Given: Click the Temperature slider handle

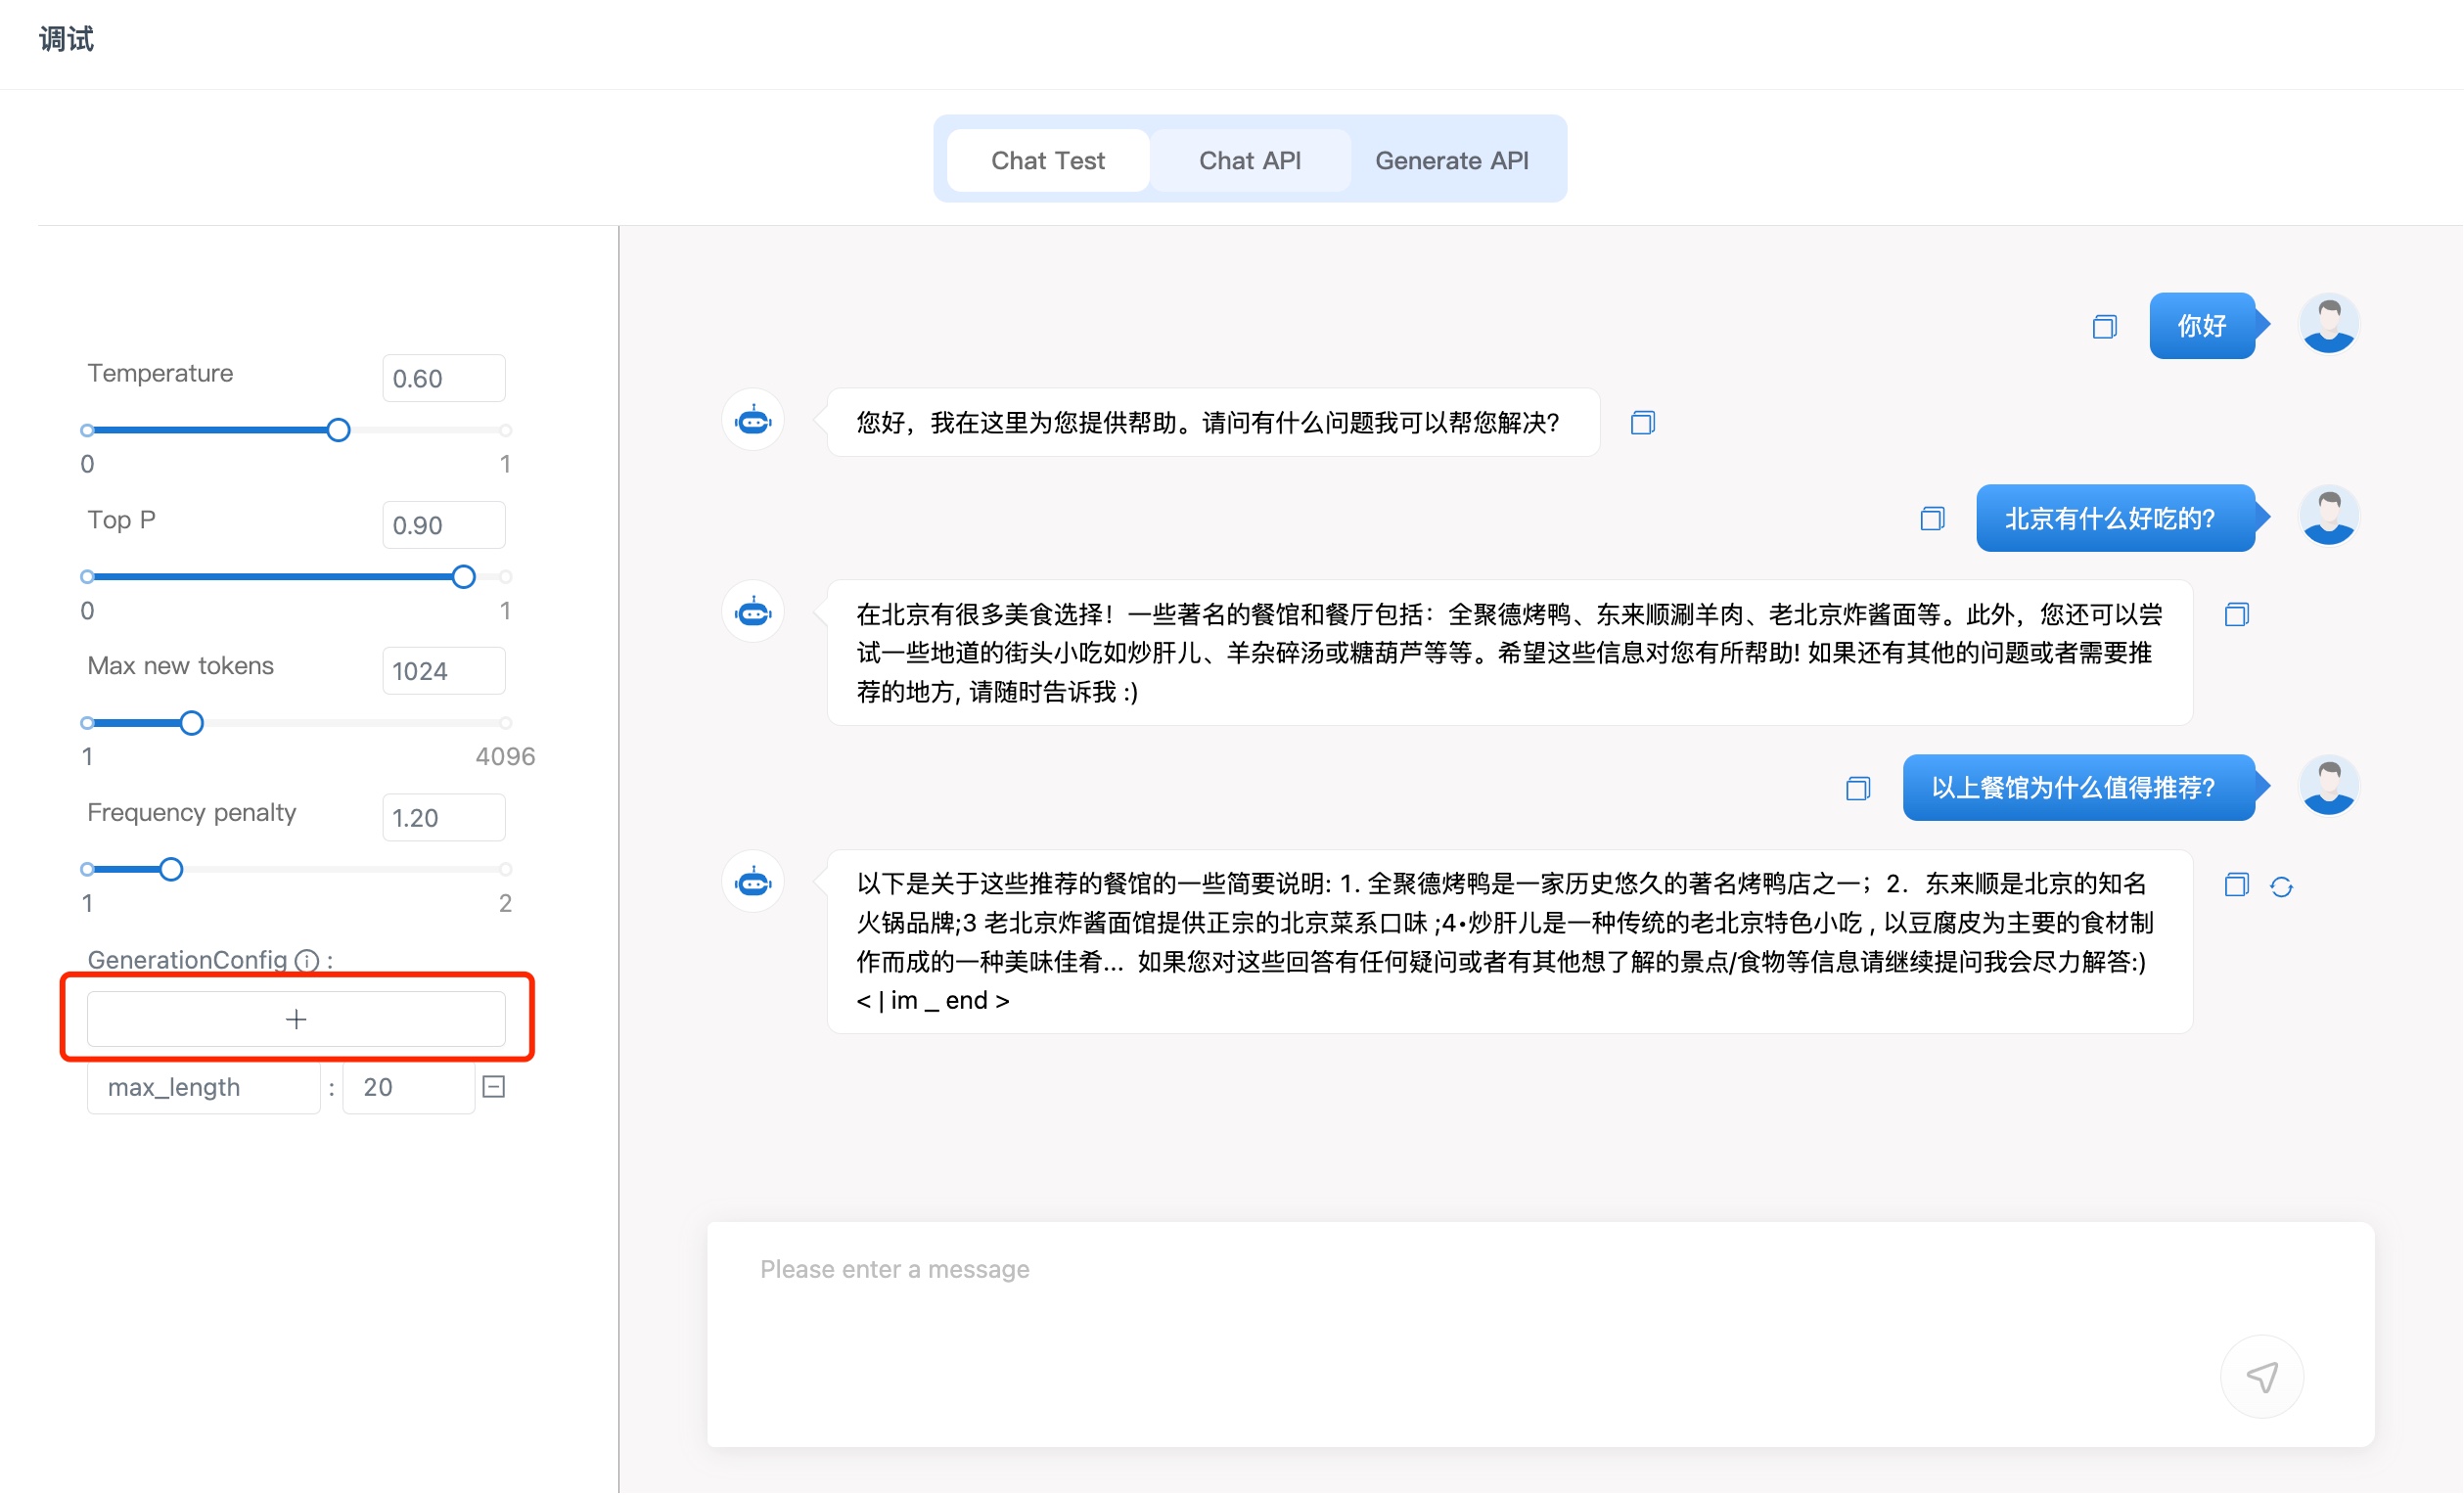Looking at the screenshot, I should tap(338, 431).
